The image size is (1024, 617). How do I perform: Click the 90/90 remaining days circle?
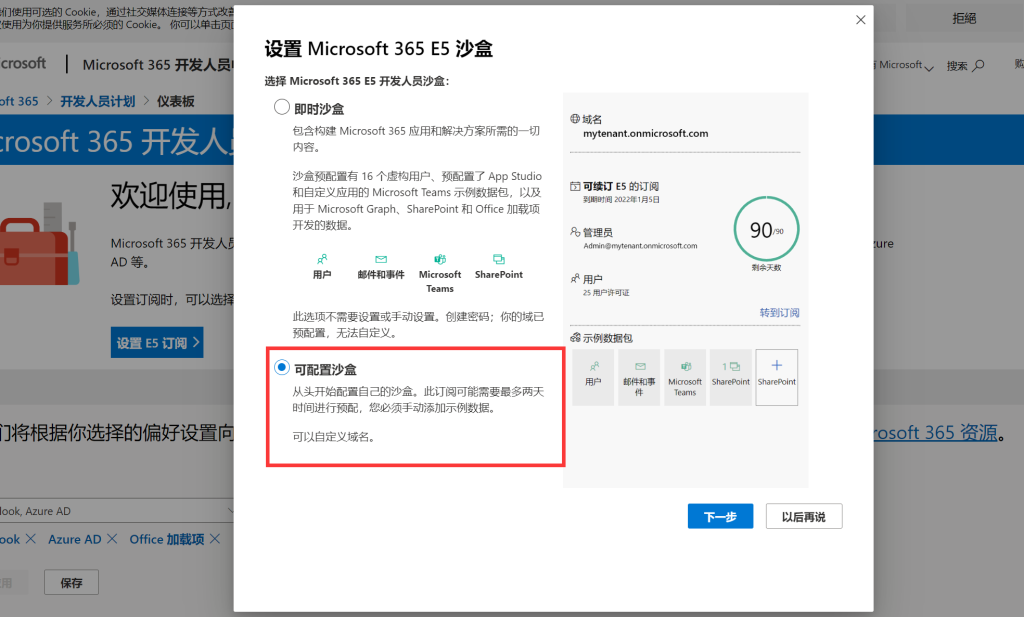(766, 229)
